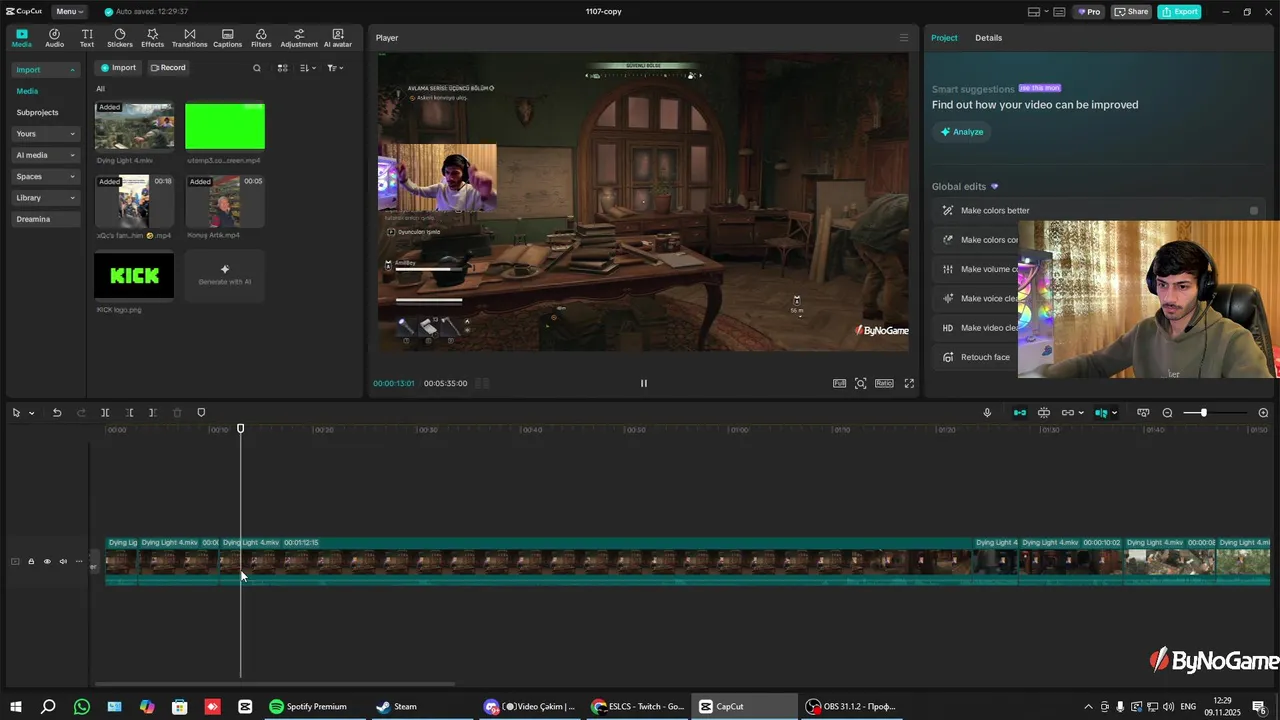
Task: Click the timeline horizontal scrollbar
Action: tap(275, 684)
